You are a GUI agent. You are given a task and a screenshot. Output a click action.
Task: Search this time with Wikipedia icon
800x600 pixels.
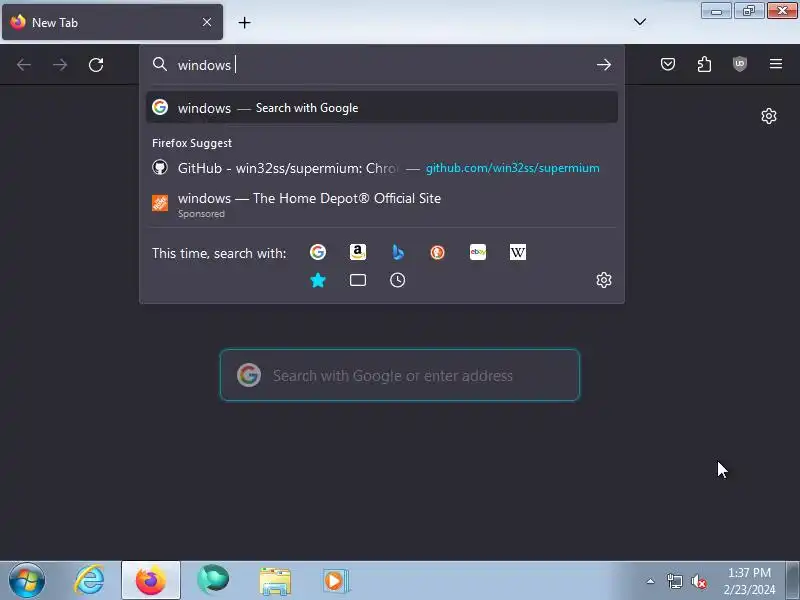coord(517,252)
